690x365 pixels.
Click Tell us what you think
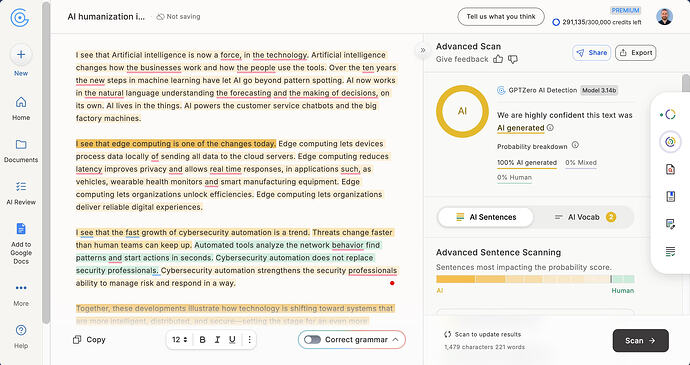point(501,17)
